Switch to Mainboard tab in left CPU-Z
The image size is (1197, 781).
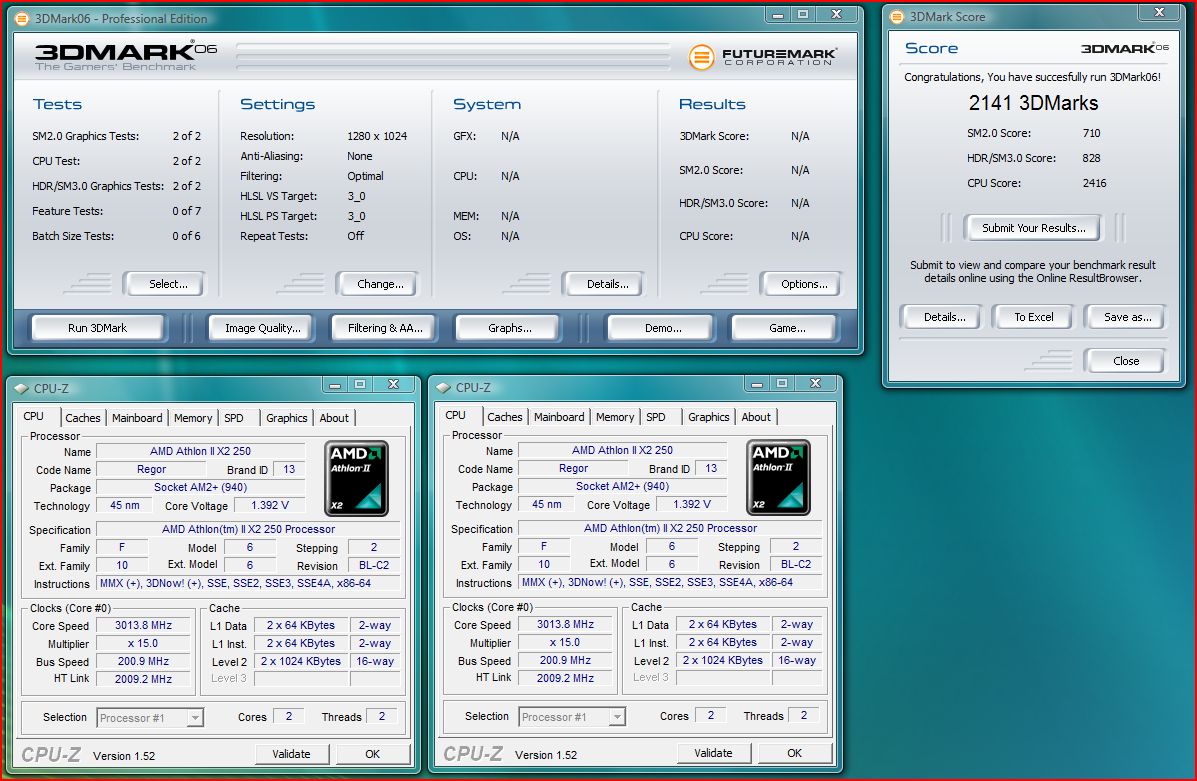tap(137, 418)
